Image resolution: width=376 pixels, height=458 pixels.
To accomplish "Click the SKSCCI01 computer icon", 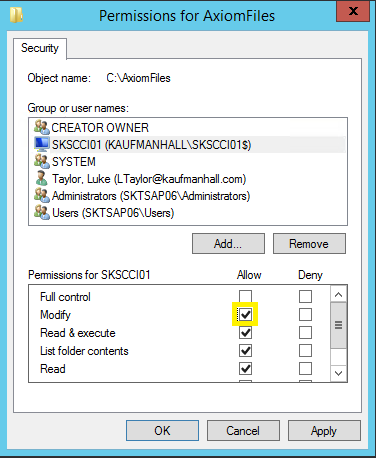I will pos(42,144).
